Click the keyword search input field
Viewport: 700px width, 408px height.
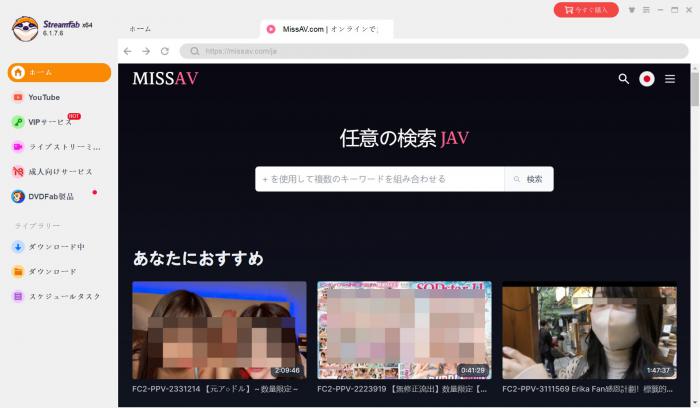[380, 179]
